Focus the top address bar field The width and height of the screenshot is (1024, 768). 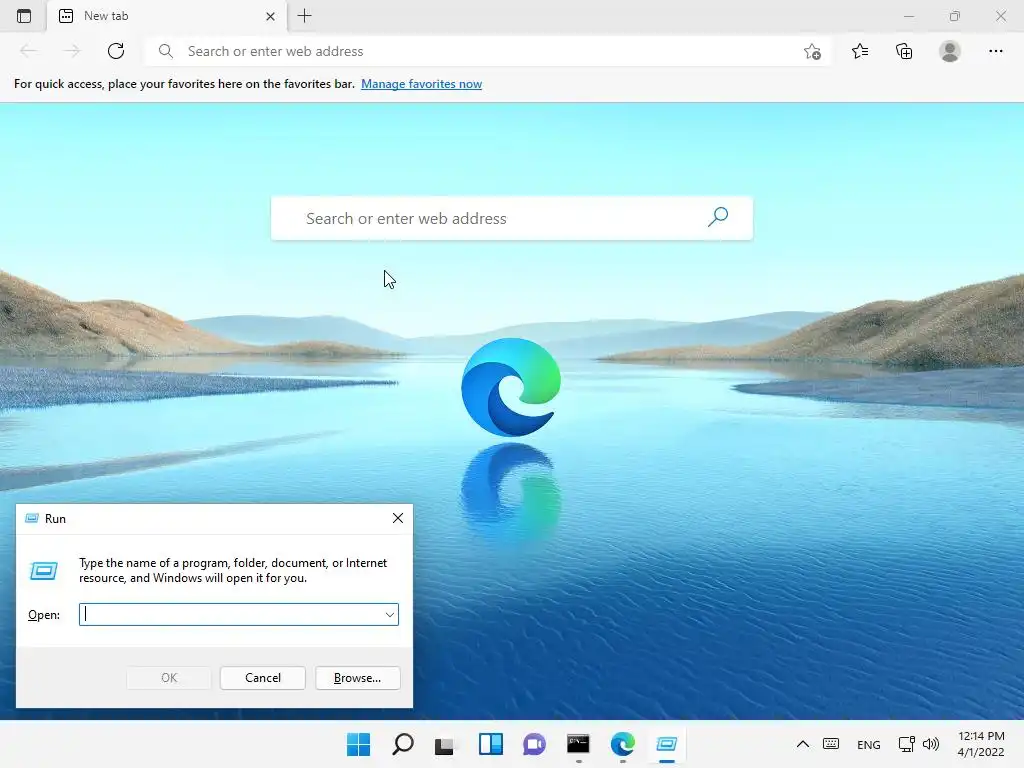(488, 51)
